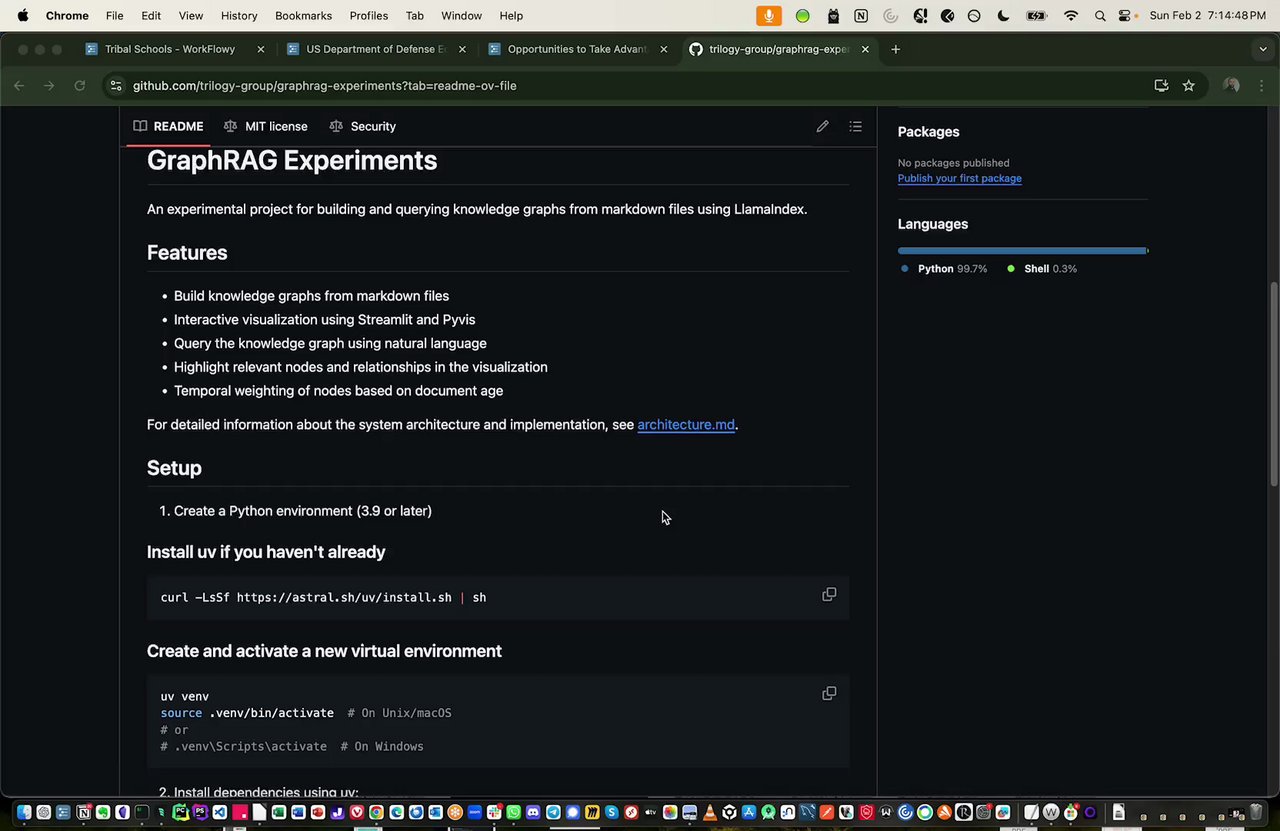
Task: Click the site information icon in address bar
Action: tap(116, 86)
